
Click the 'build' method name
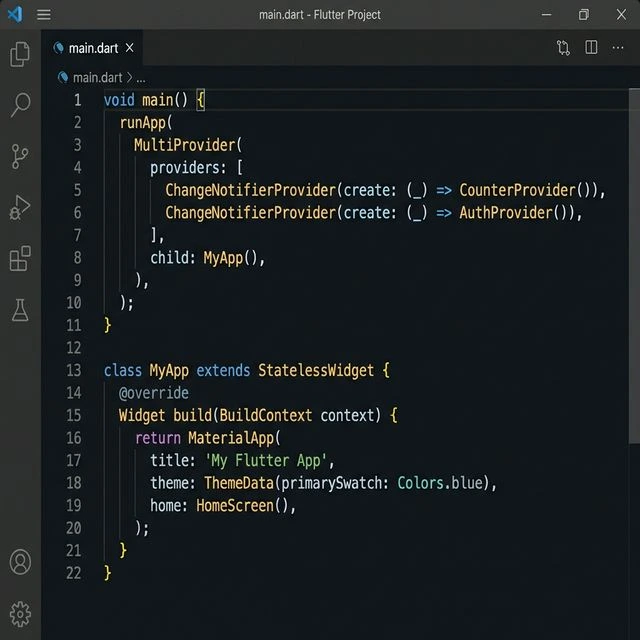pos(192,416)
